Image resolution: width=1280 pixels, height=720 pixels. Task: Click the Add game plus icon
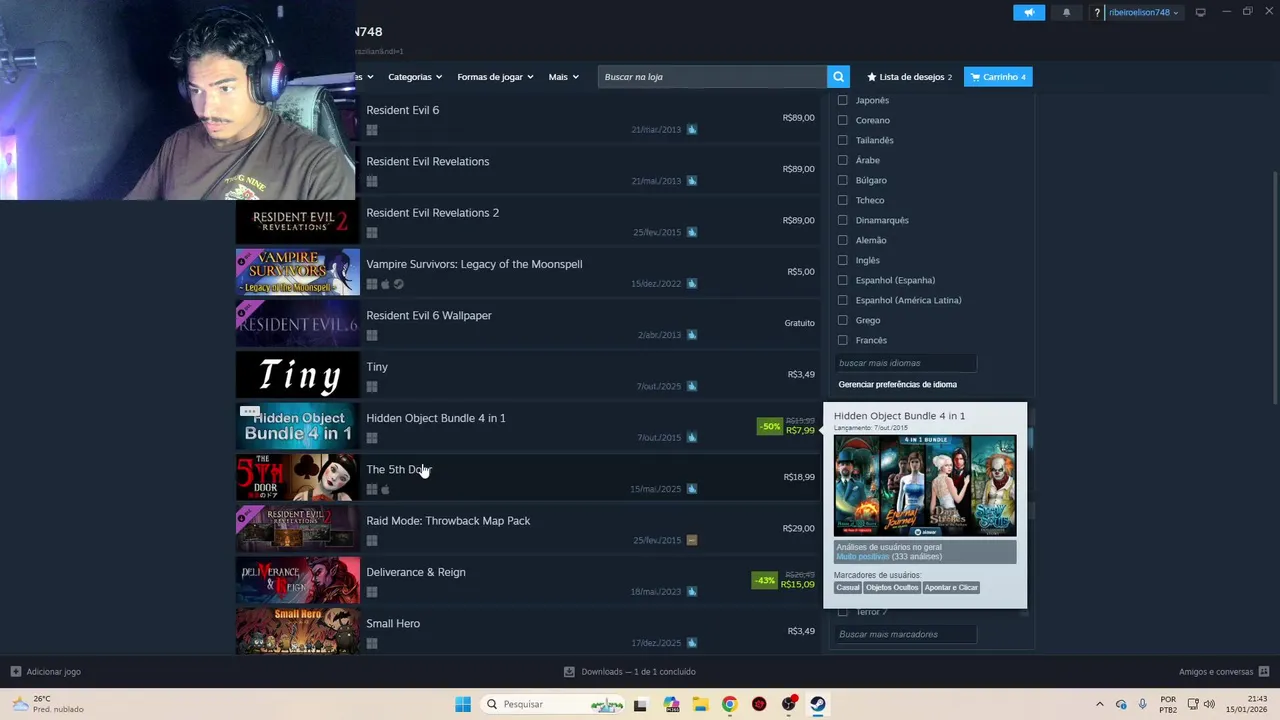(x=15, y=672)
